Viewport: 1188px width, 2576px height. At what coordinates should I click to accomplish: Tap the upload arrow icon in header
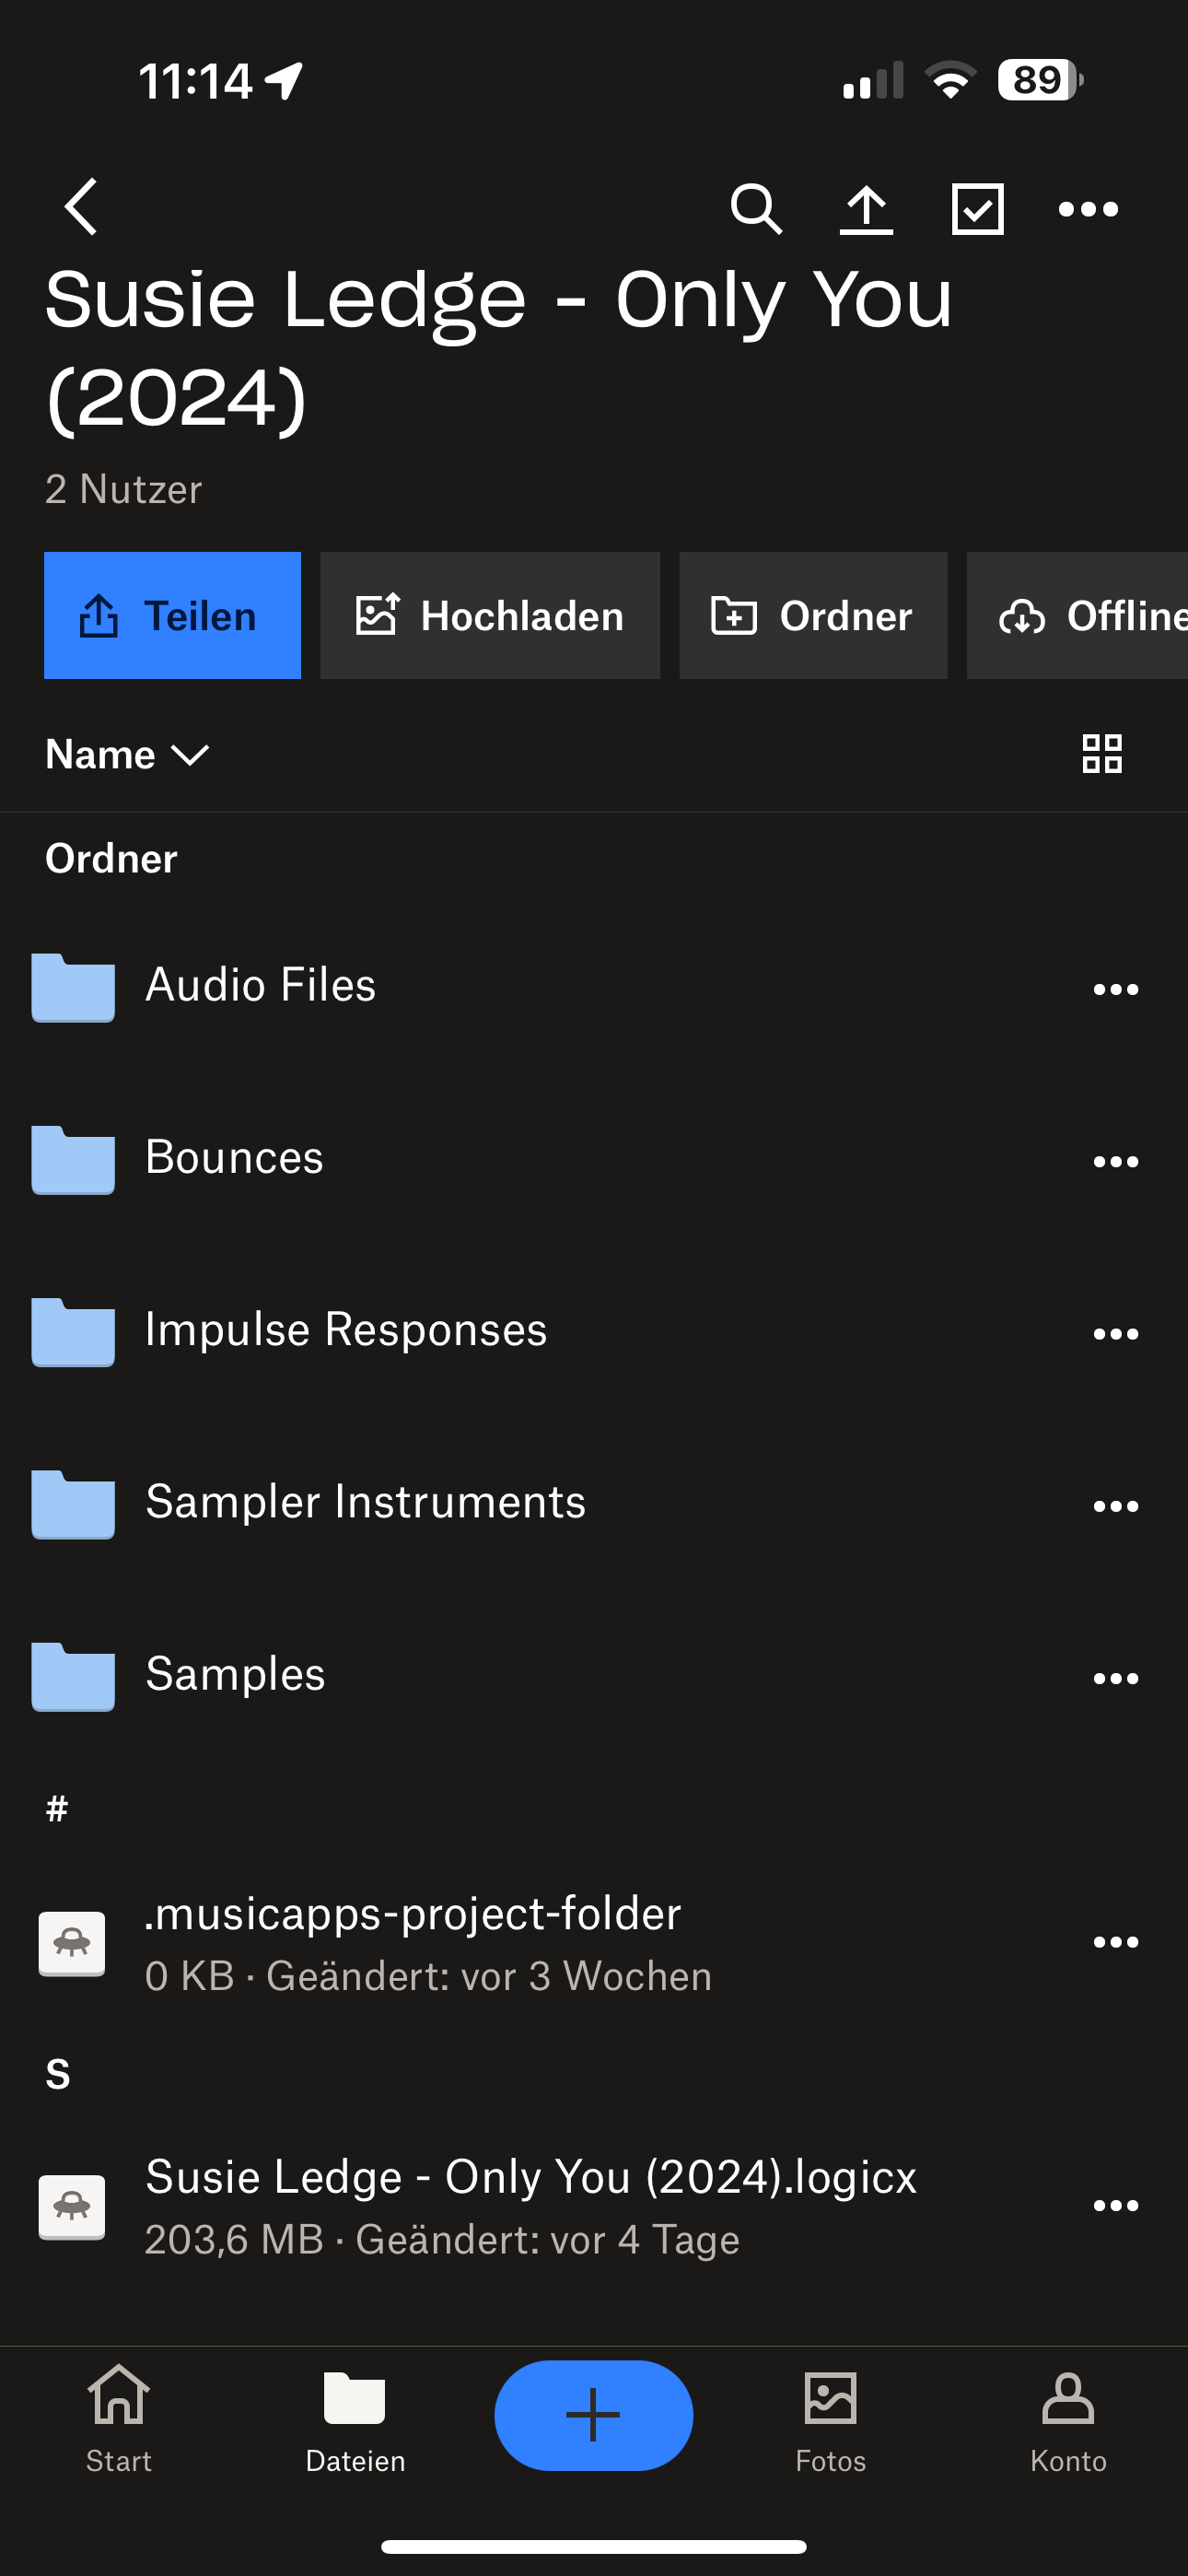pyautogui.click(x=866, y=209)
